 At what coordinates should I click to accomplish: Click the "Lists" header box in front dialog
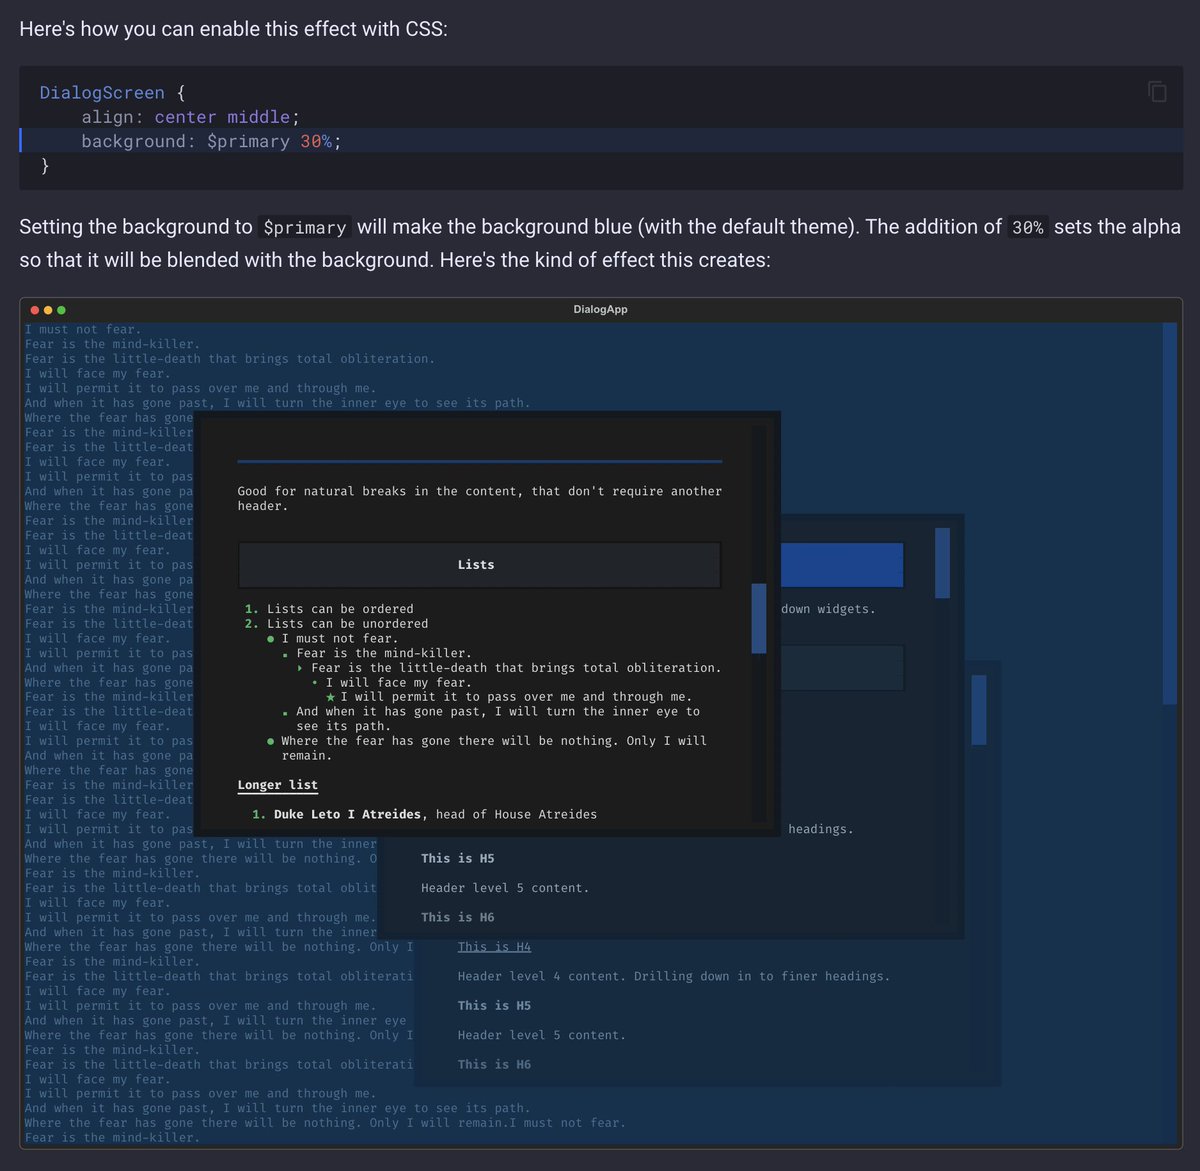[479, 565]
